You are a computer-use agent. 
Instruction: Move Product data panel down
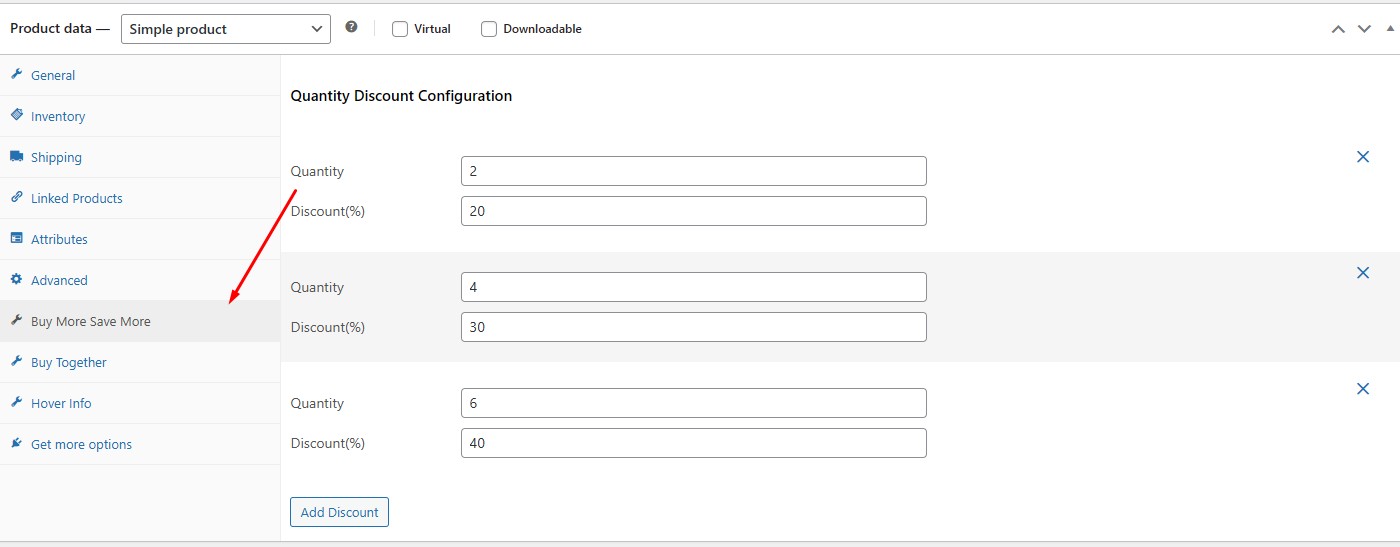tap(1364, 29)
